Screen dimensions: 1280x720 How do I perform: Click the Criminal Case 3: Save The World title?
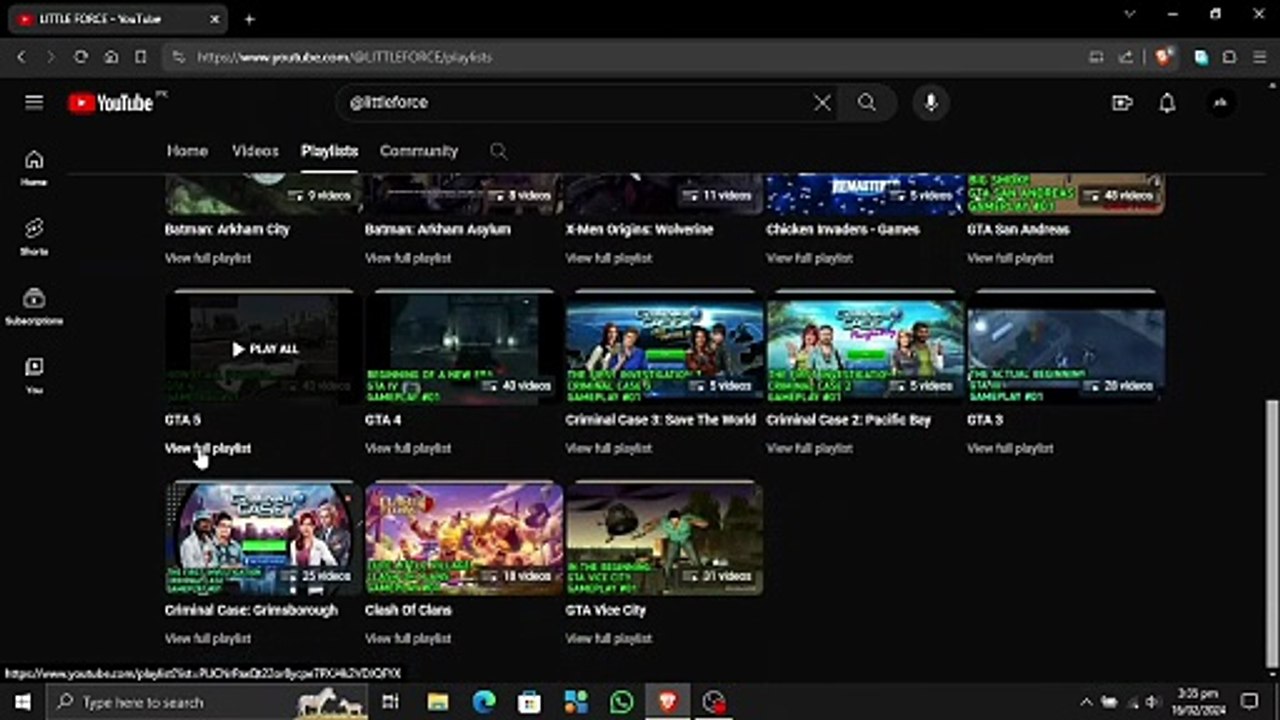point(661,420)
